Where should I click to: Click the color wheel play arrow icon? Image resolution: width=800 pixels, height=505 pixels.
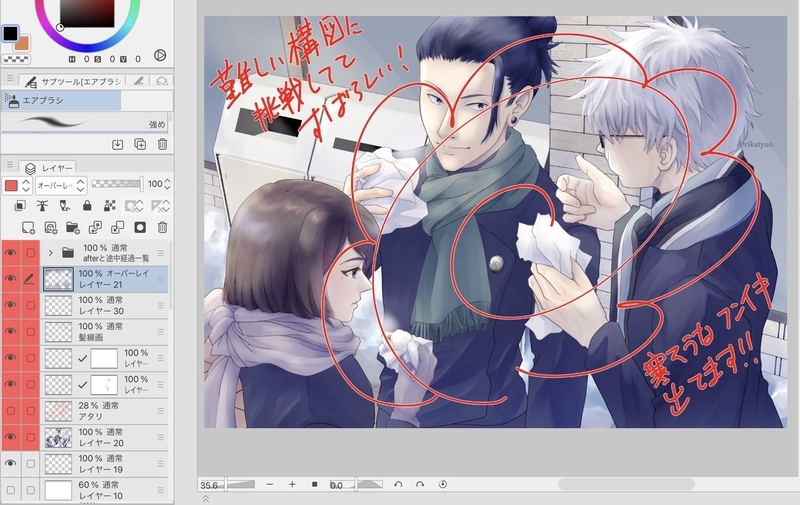(x=160, y=55)
